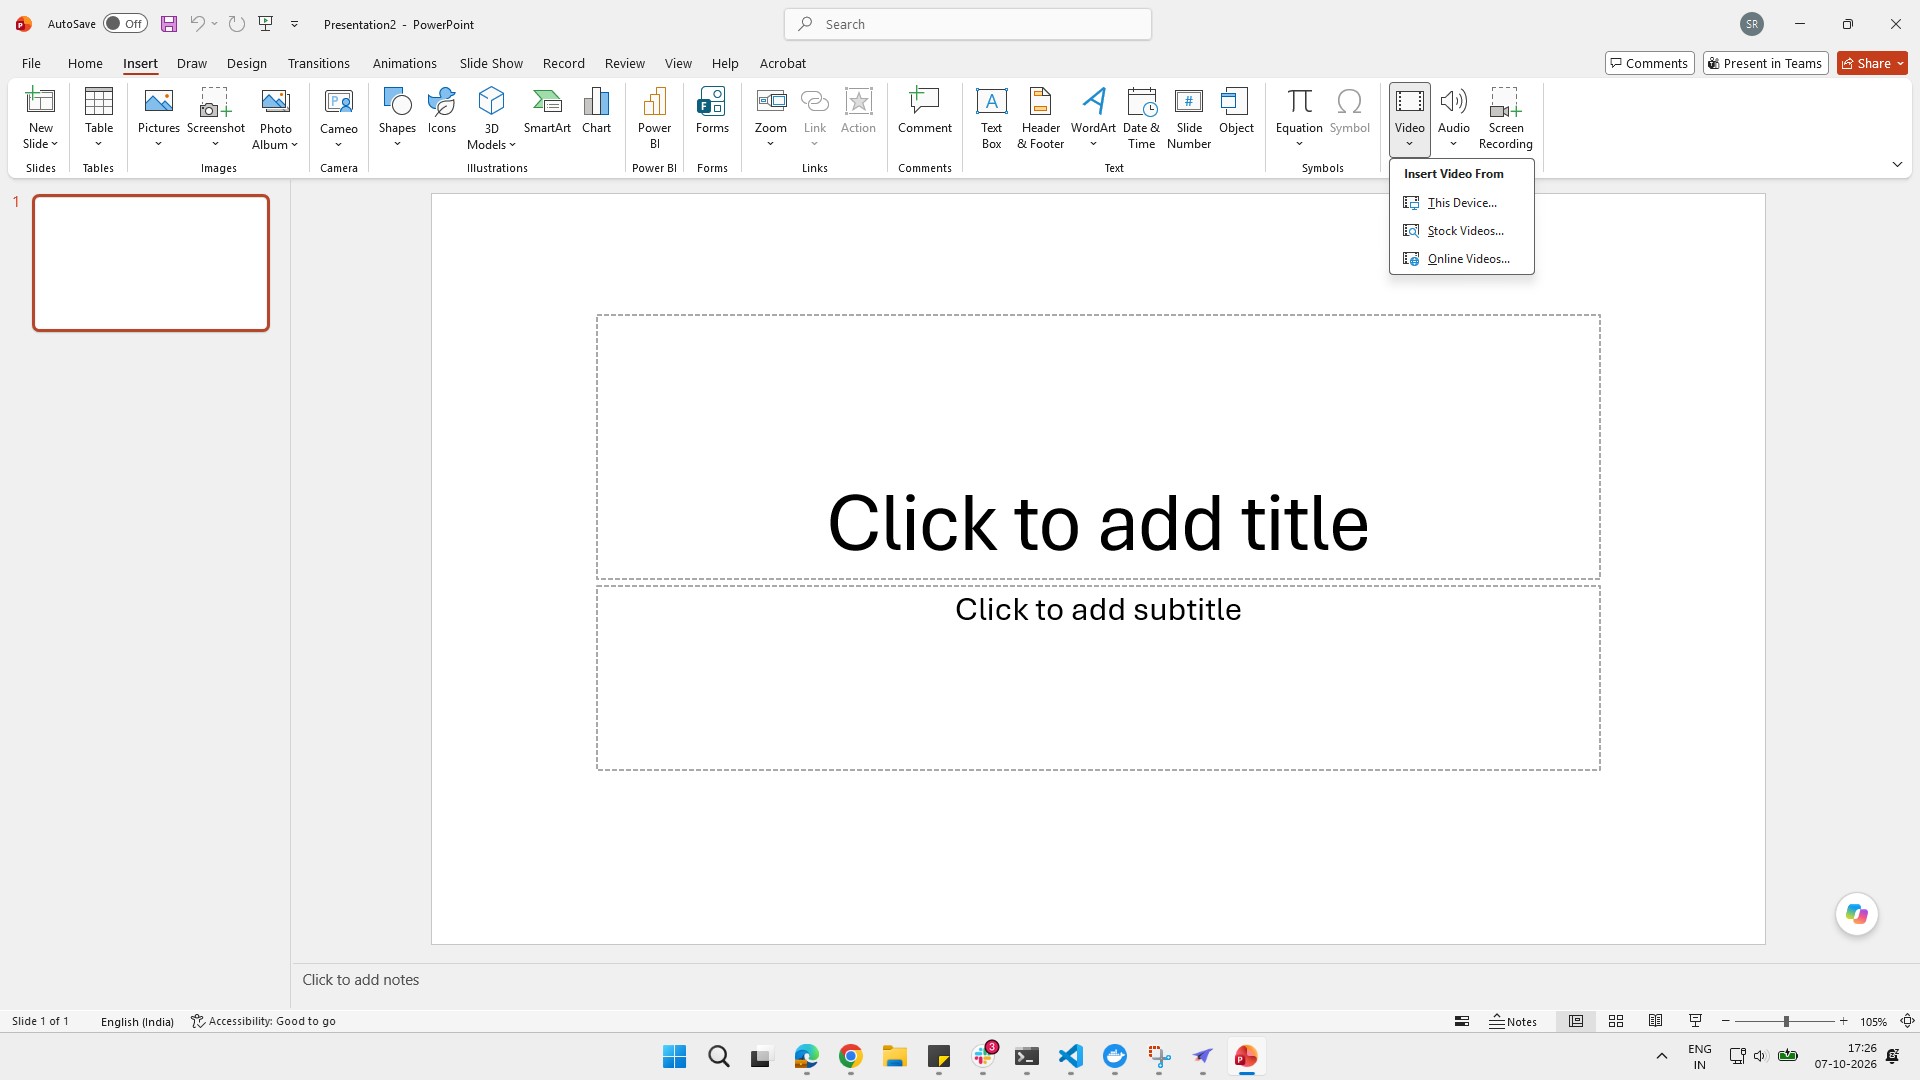Select Normal view in the status bar

pyautogui.click(x=1576, y=1021)
